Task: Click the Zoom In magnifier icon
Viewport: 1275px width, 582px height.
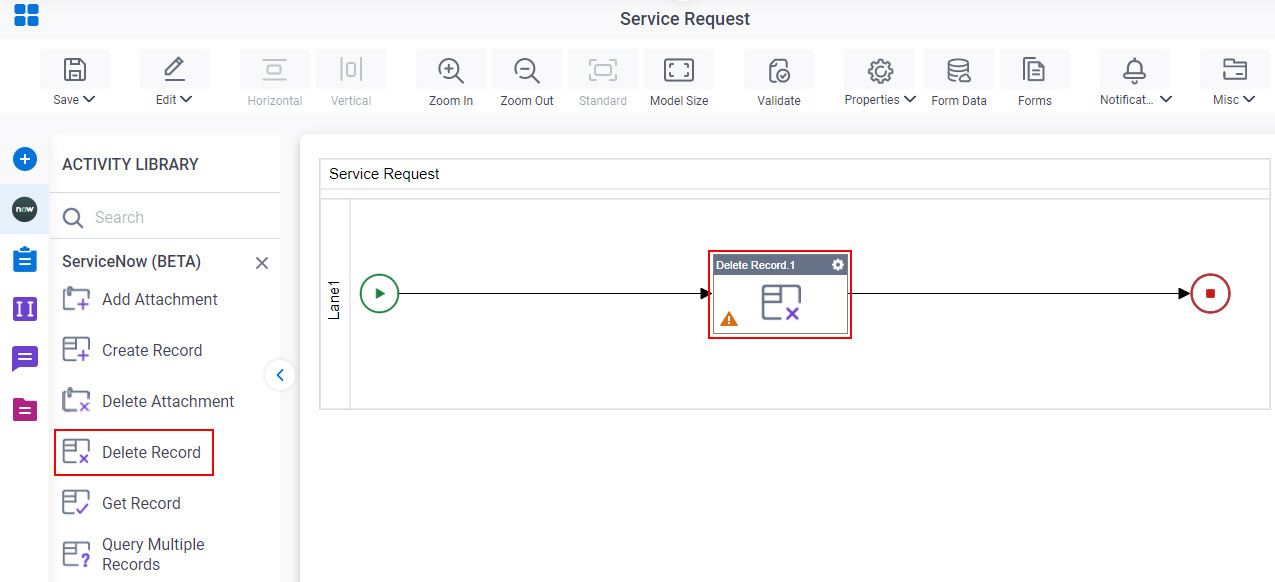Action: (x=451, y=70)
